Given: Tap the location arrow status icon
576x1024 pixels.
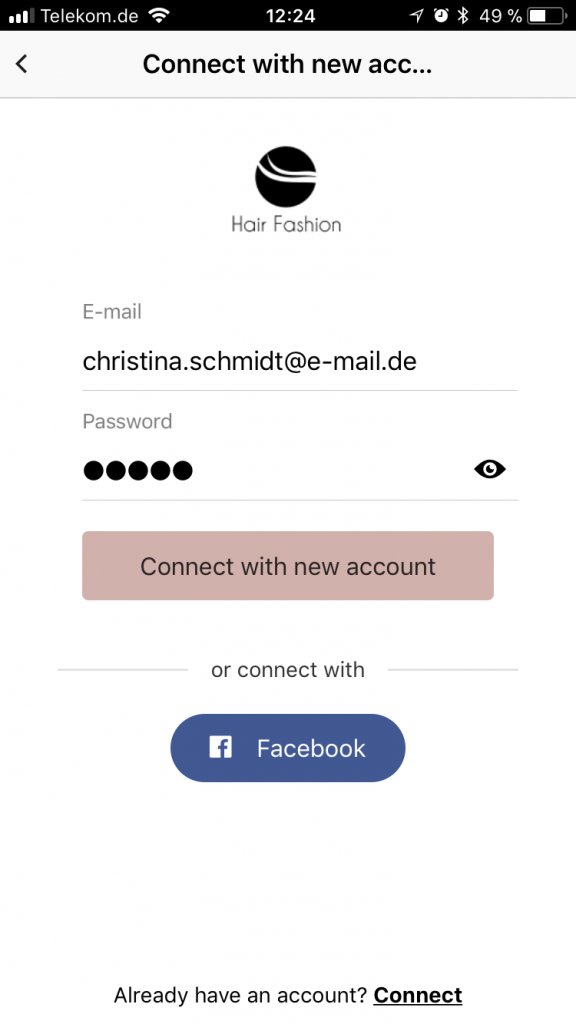Looking at the screenshot, I should coord(417,16).
